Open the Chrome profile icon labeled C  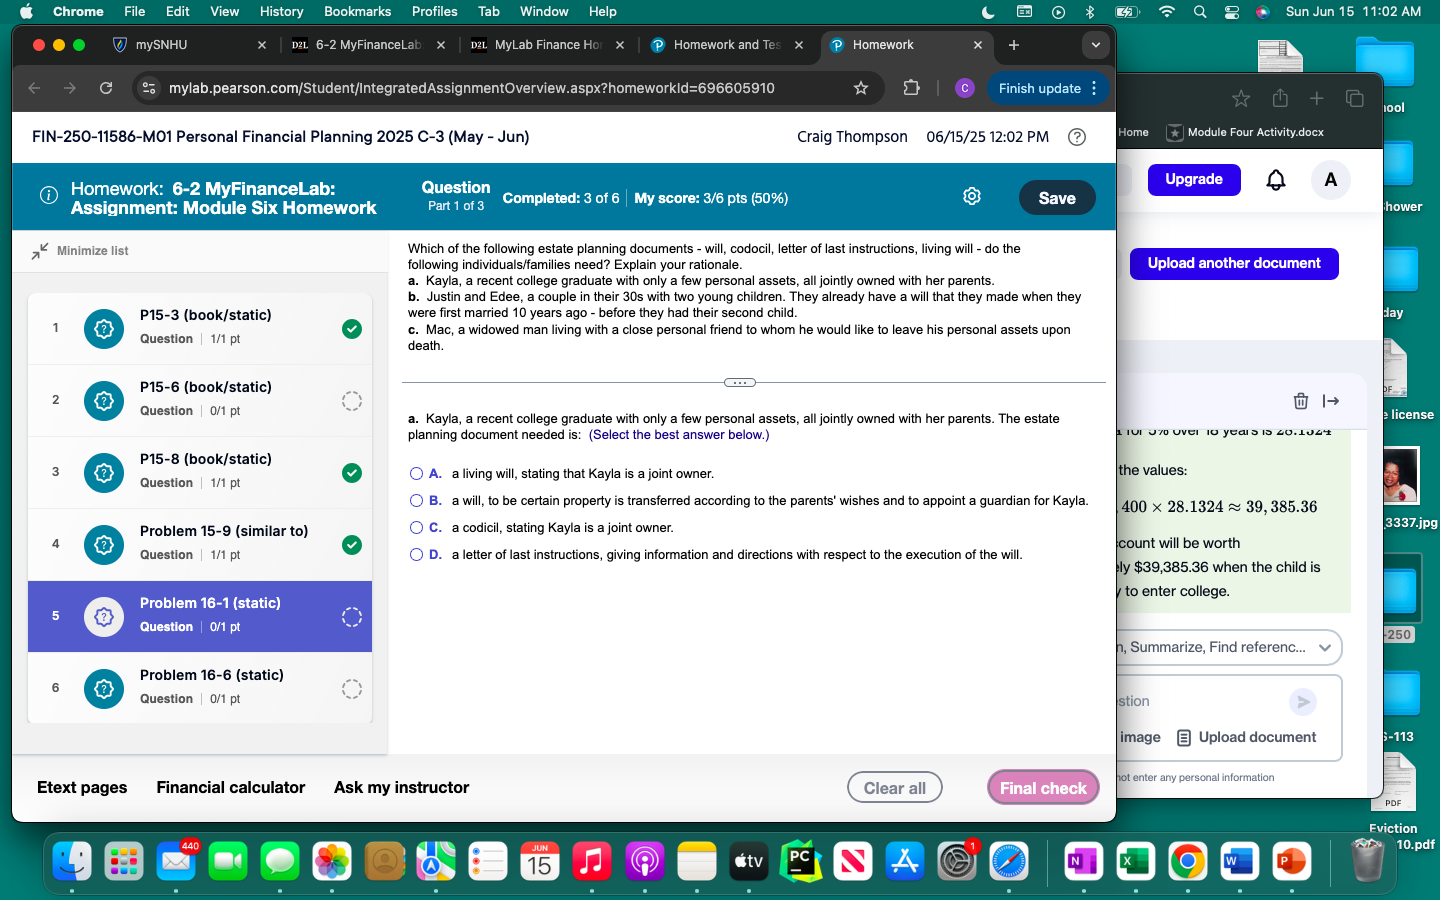(964, 88)
